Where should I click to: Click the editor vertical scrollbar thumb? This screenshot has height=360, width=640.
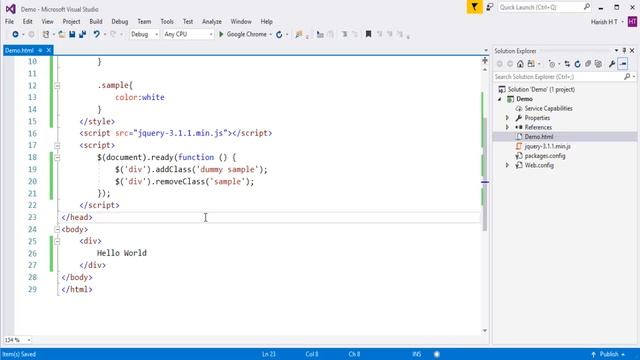pos(485,173)
